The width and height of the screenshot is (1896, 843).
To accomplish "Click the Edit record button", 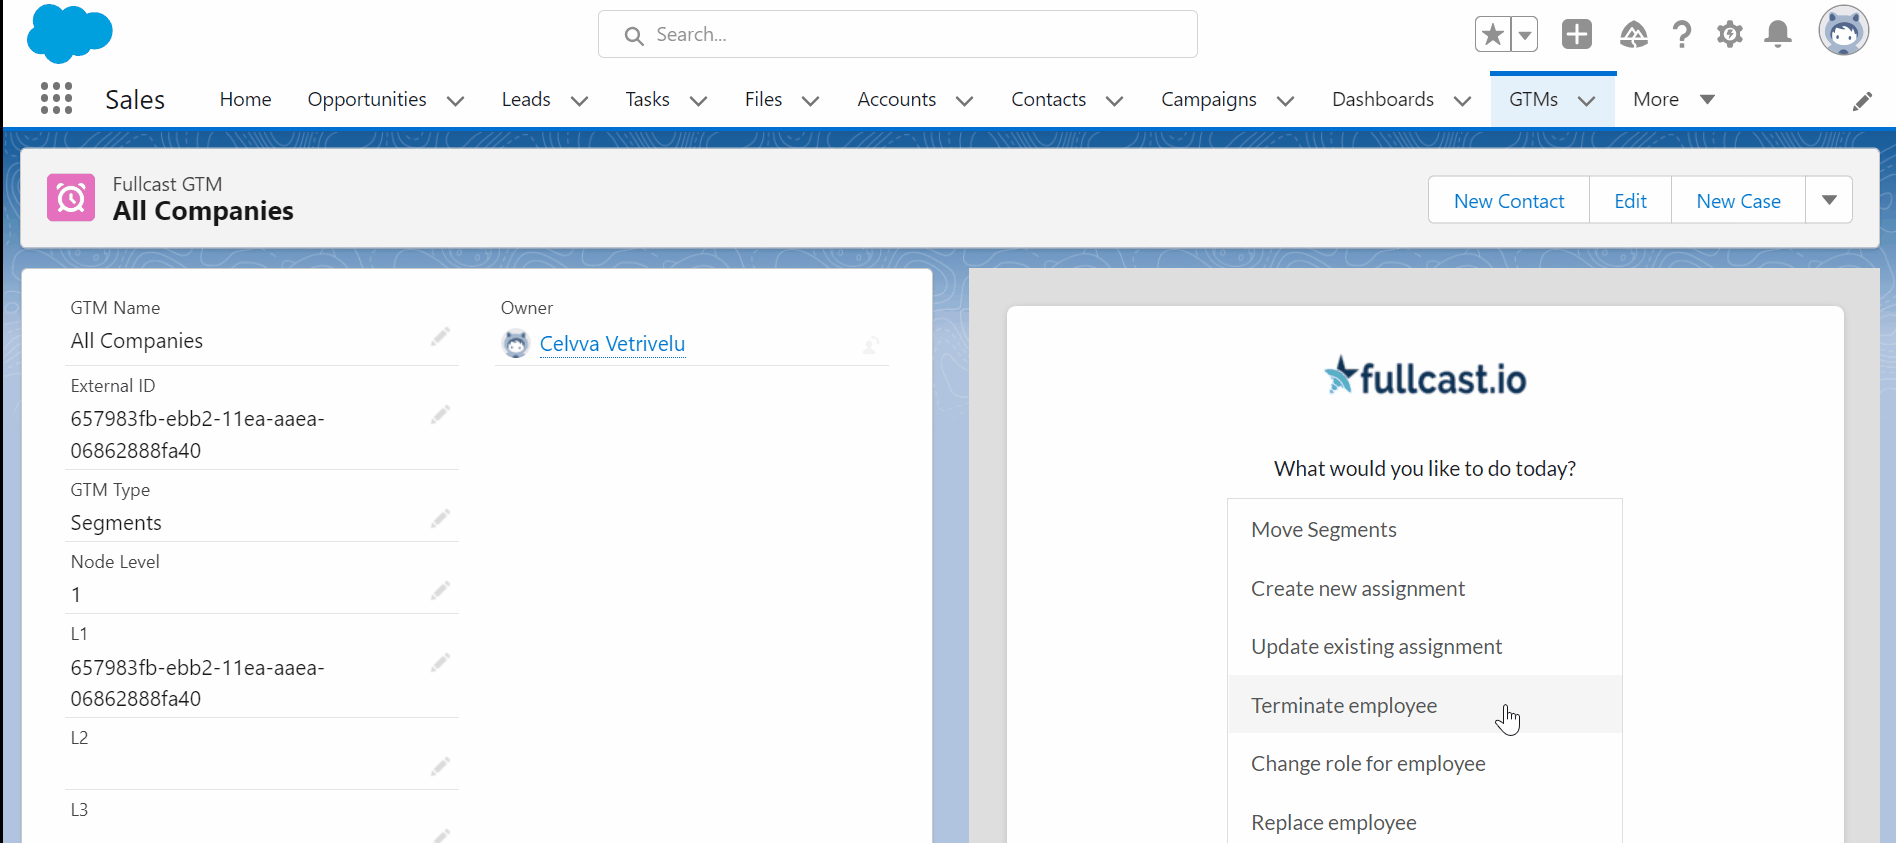I will tap(1630, 200).
